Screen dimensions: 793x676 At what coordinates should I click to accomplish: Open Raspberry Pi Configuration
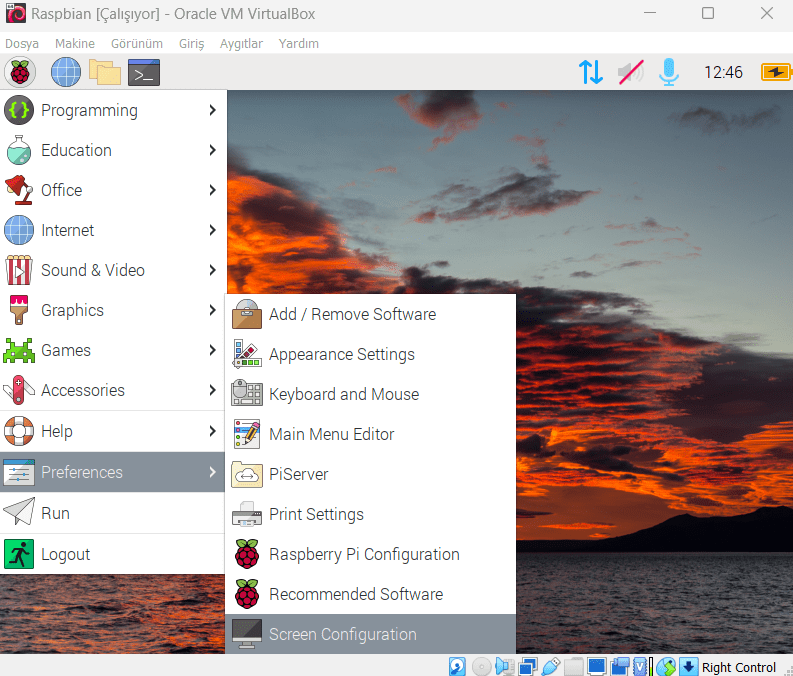pyautogui.click(x=364, y=554)
